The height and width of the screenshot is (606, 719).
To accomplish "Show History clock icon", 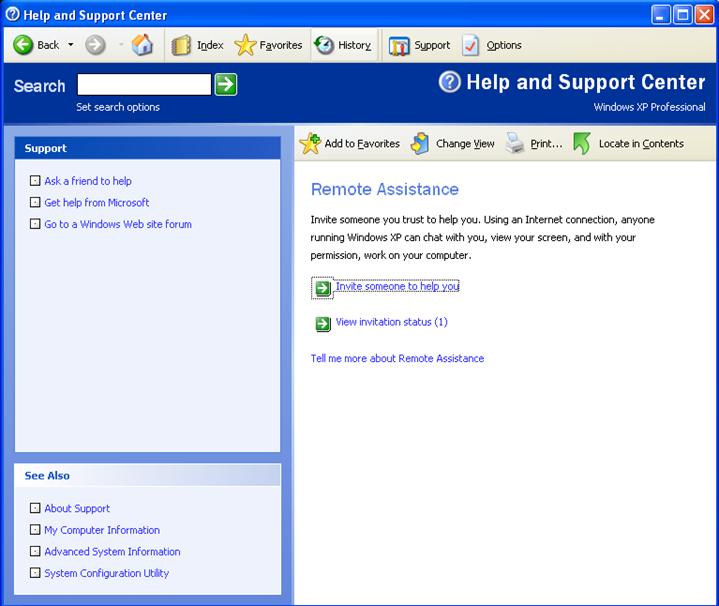I will pos(324,45).
